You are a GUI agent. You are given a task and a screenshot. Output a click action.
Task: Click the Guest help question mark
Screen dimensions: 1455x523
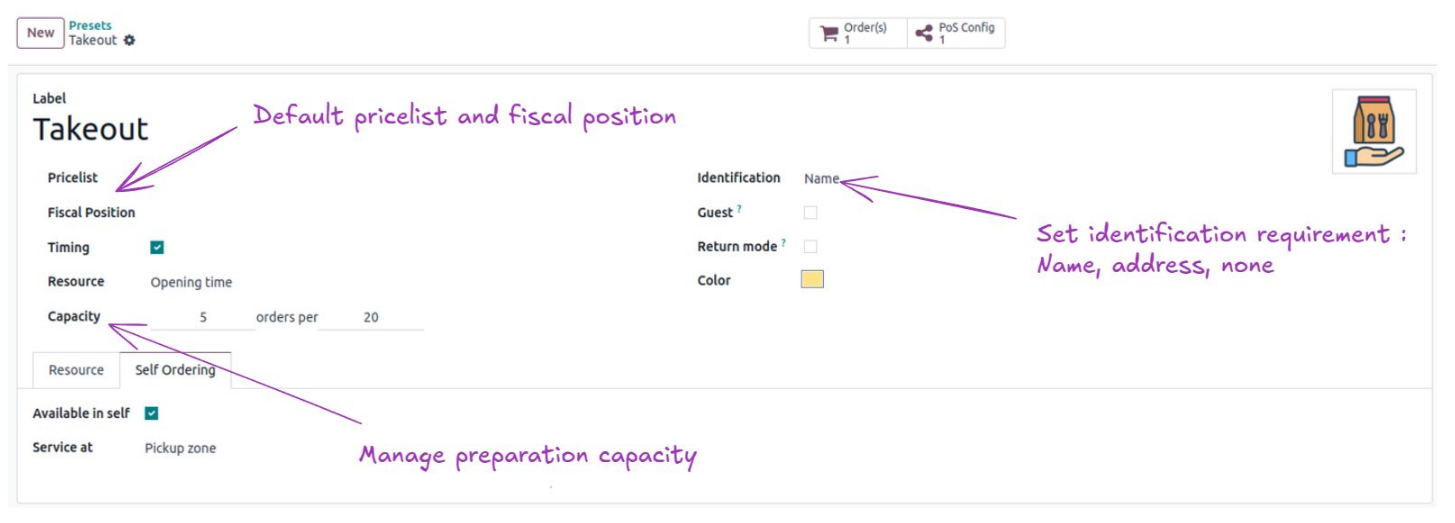(739, 209)
